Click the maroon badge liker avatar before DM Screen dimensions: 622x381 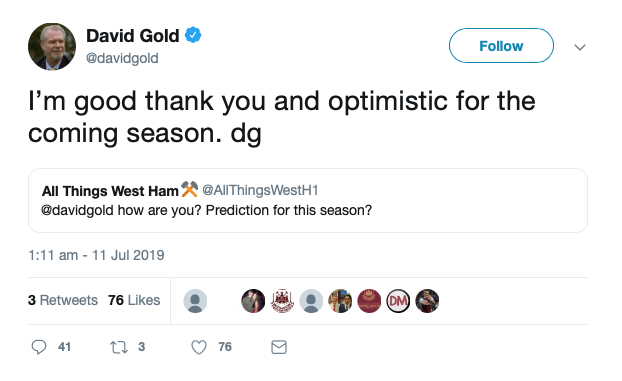[x=369, y=301]
